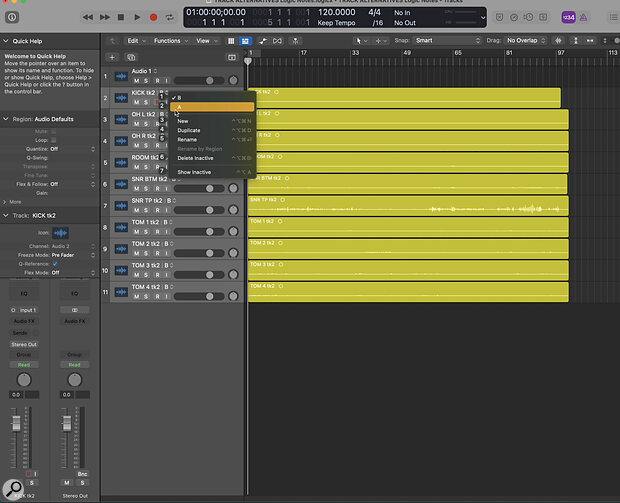
Task: Click the Catch Playhead icon
Action: tap(295, 41)
